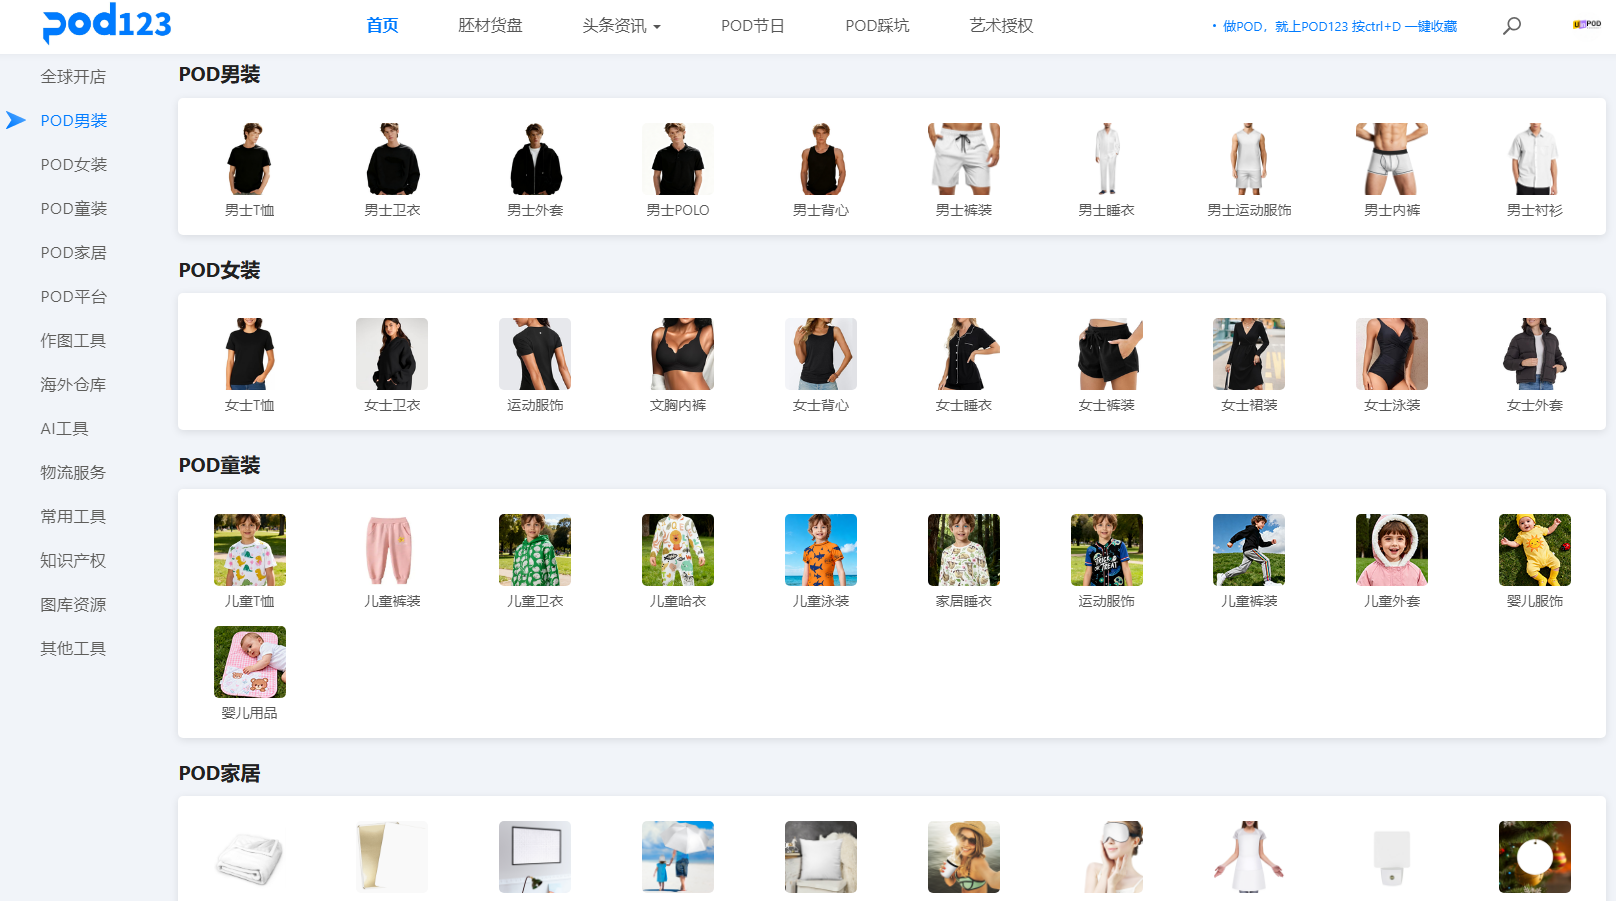Click the 男士衬衫 shirt icon

[x=1534, y=159]
